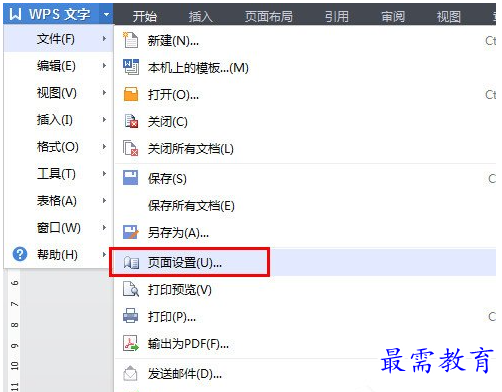Choose 新建(N)... from the file menu
Screen dimensions: 502x392
(305, 40)
